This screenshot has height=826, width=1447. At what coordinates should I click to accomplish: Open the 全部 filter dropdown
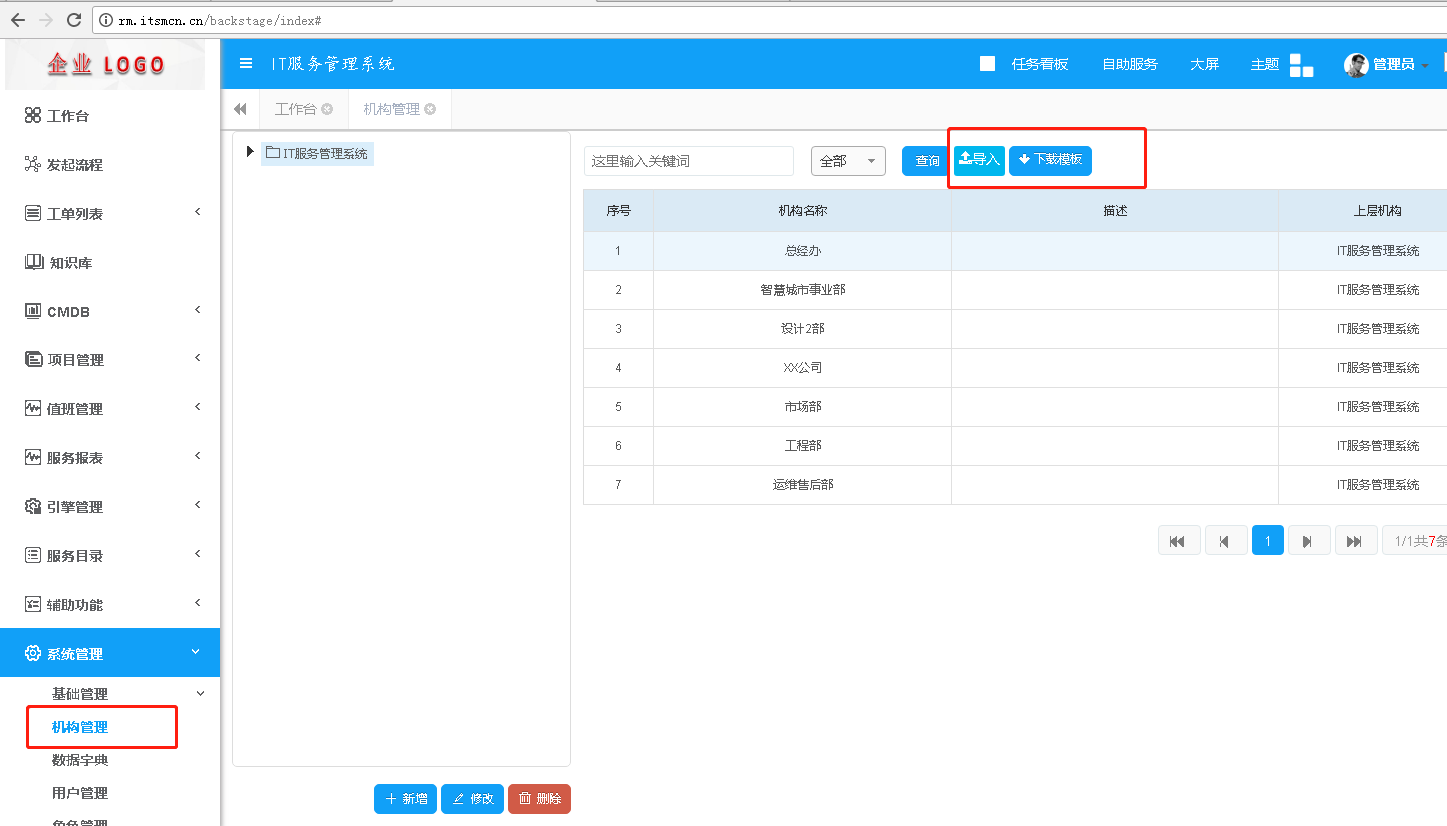[x=848, y=161]
